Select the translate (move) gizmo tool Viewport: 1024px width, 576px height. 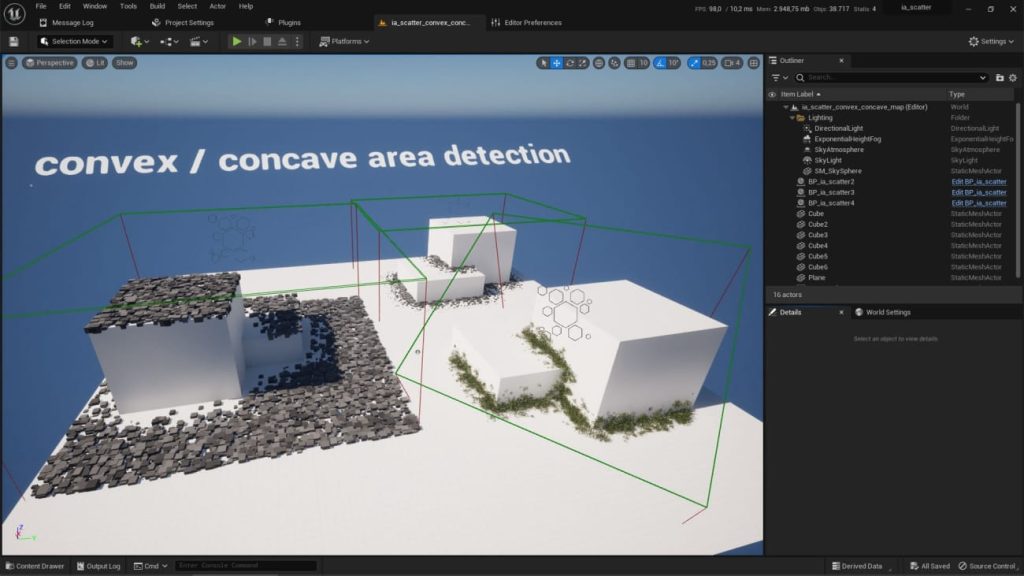pos(557,63)
